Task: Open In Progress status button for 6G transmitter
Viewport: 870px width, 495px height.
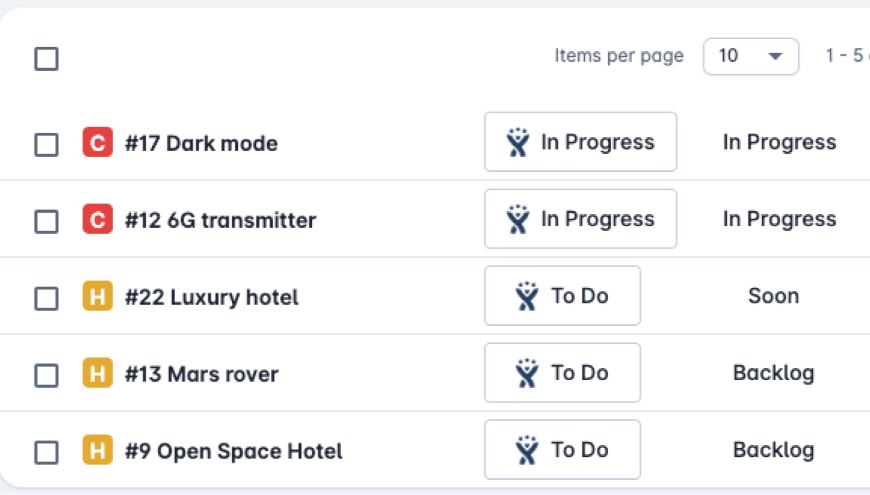Action: point(580,219)
